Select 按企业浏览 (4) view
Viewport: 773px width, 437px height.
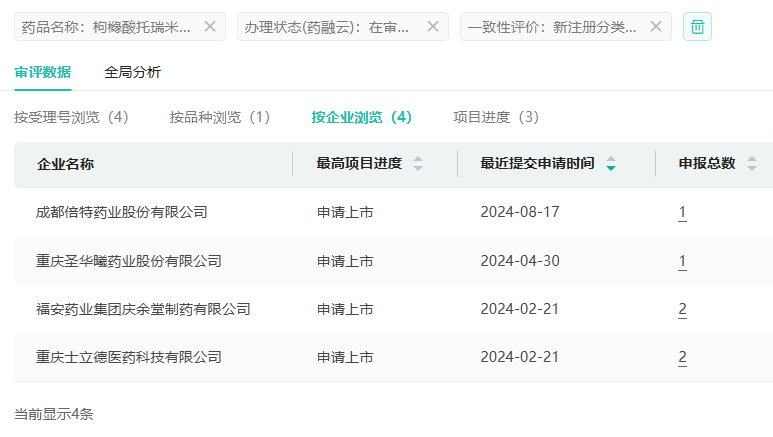click(x=361, y=117)
